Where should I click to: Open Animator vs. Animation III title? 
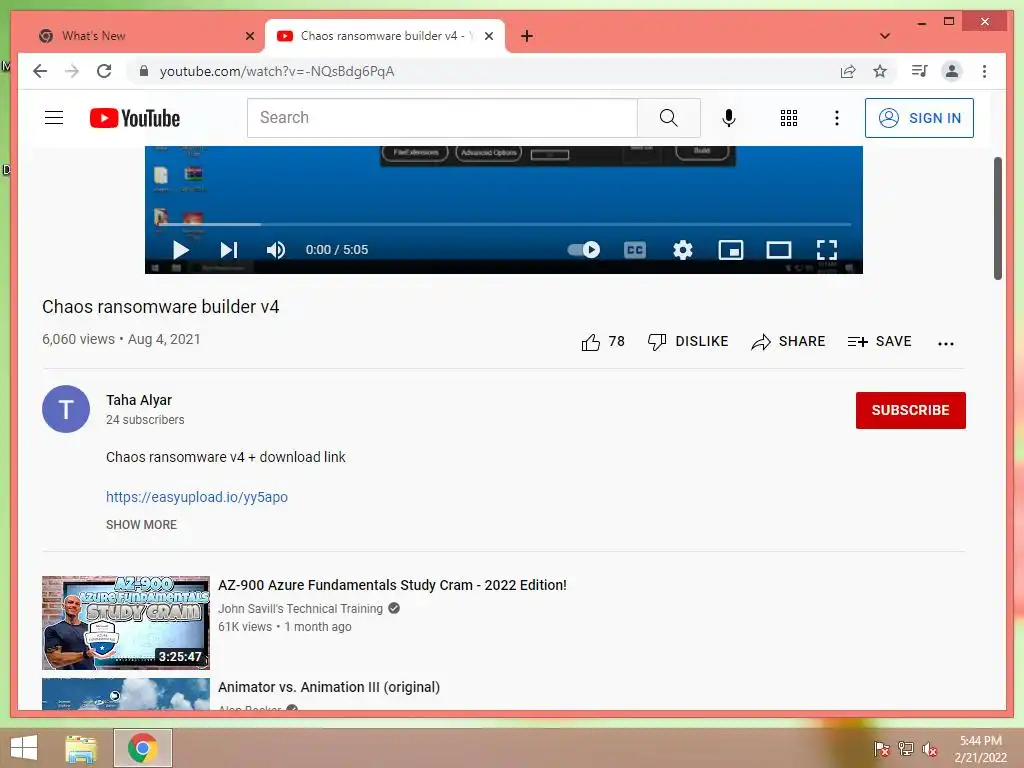coord(328,687)
